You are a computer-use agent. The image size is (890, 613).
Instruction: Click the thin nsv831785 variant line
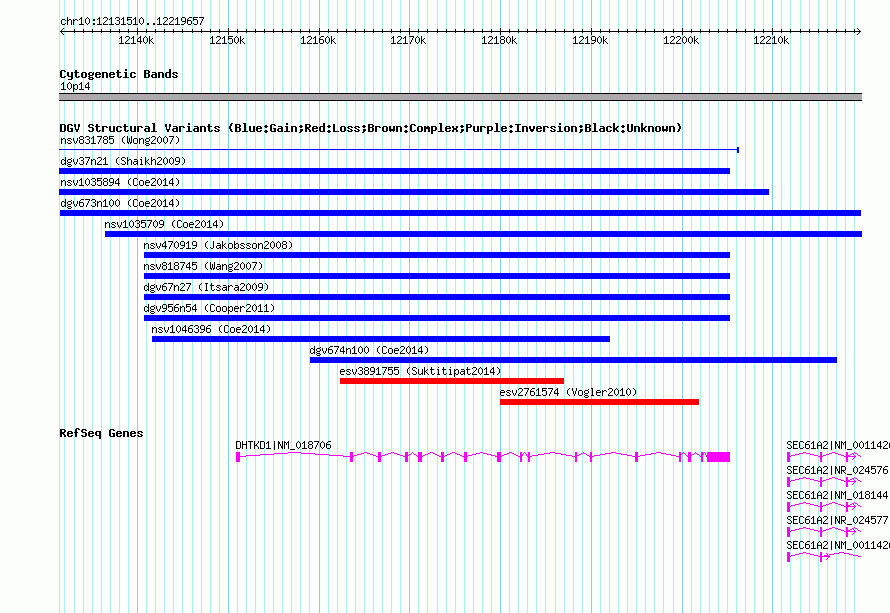[399, 150]
